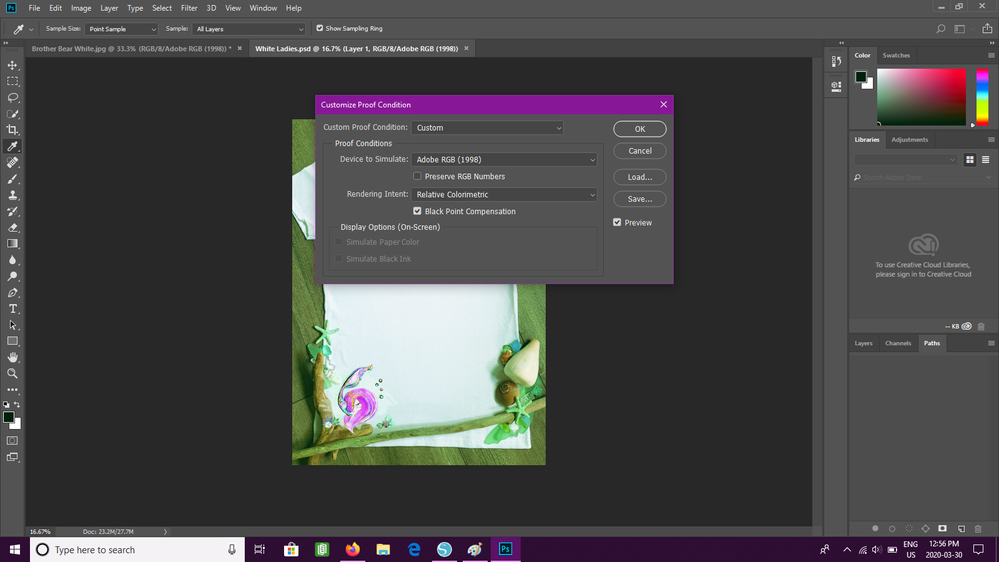Open Libraries panel flyout menu
The height and width of the screenshot is (562, 999).
(991, 140)
